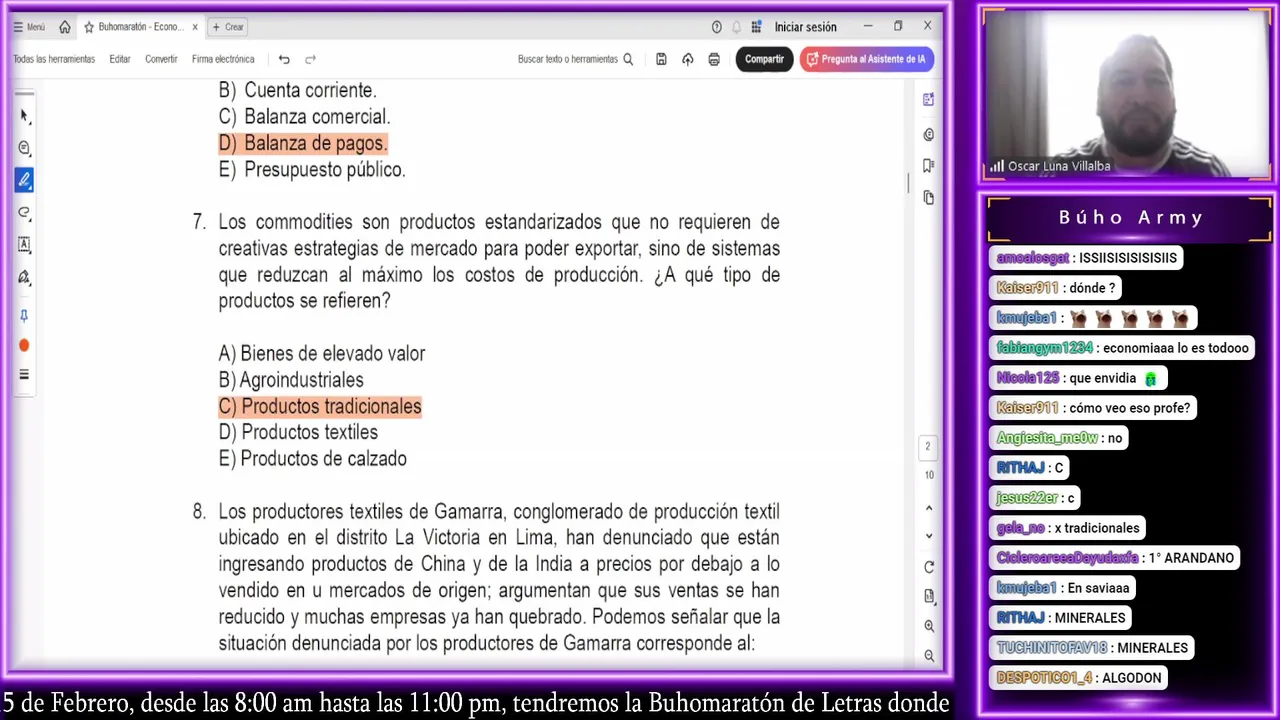This screenshot has width=1280, height=720.
Task: Click highlighted answer C) Productos tradicionales
Action: (320, 406)
